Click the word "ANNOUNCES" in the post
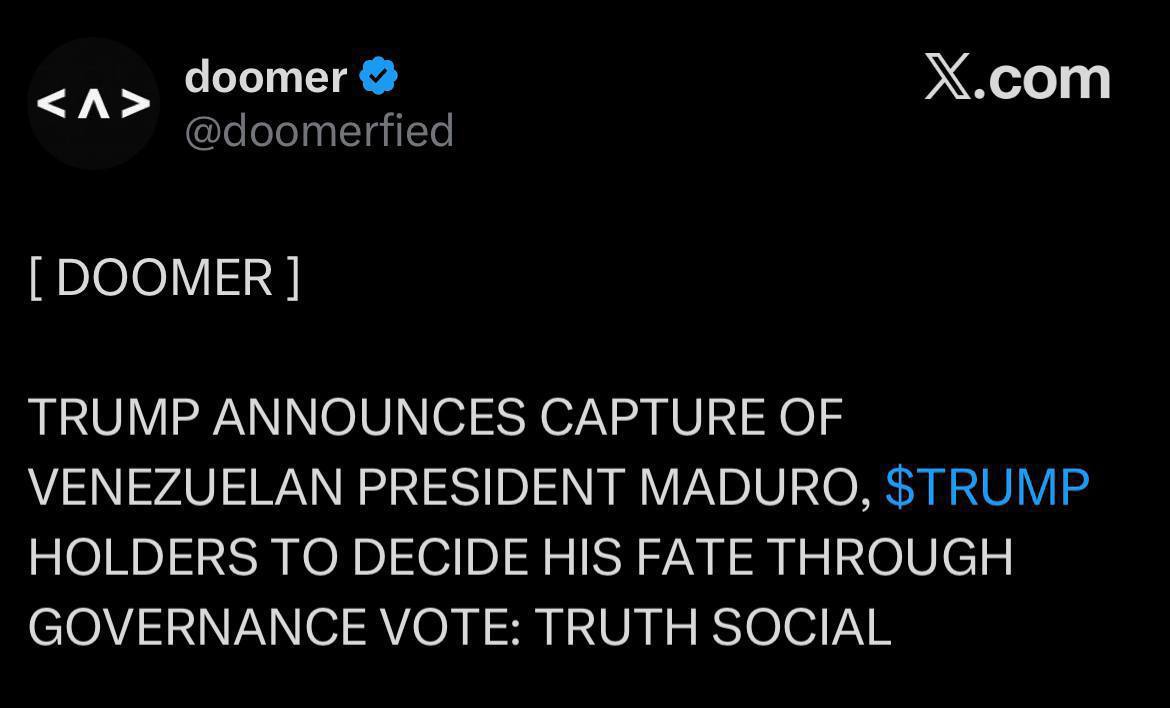Screen dimensions: 1170x708 point(369,417)
